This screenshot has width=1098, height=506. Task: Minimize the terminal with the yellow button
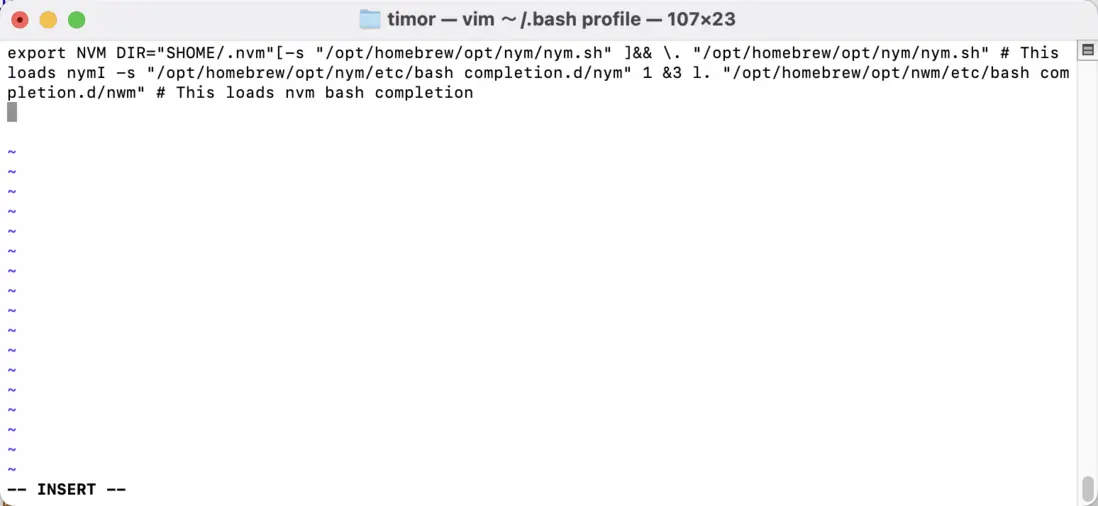[48, 20]
